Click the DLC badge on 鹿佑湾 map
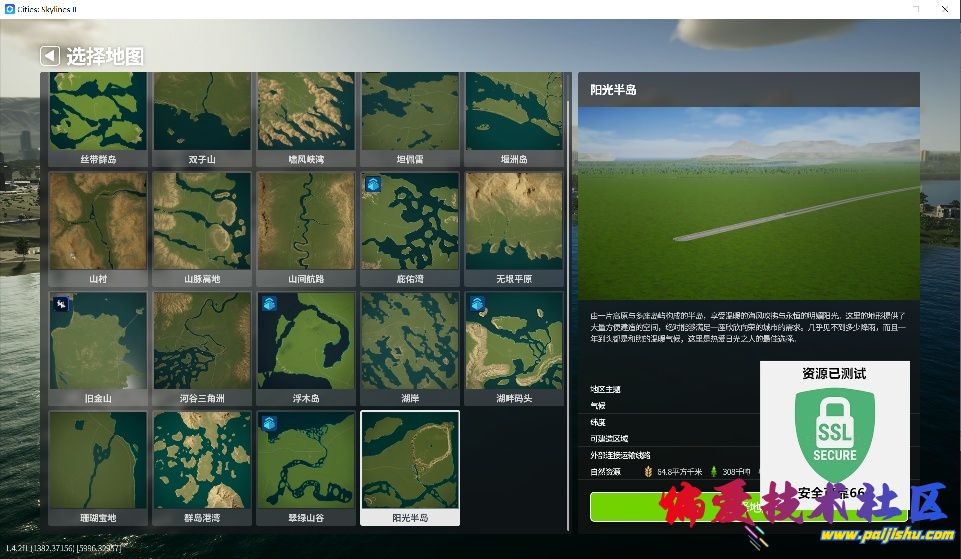This screenshot has height=559, width=961. (372, 184)
